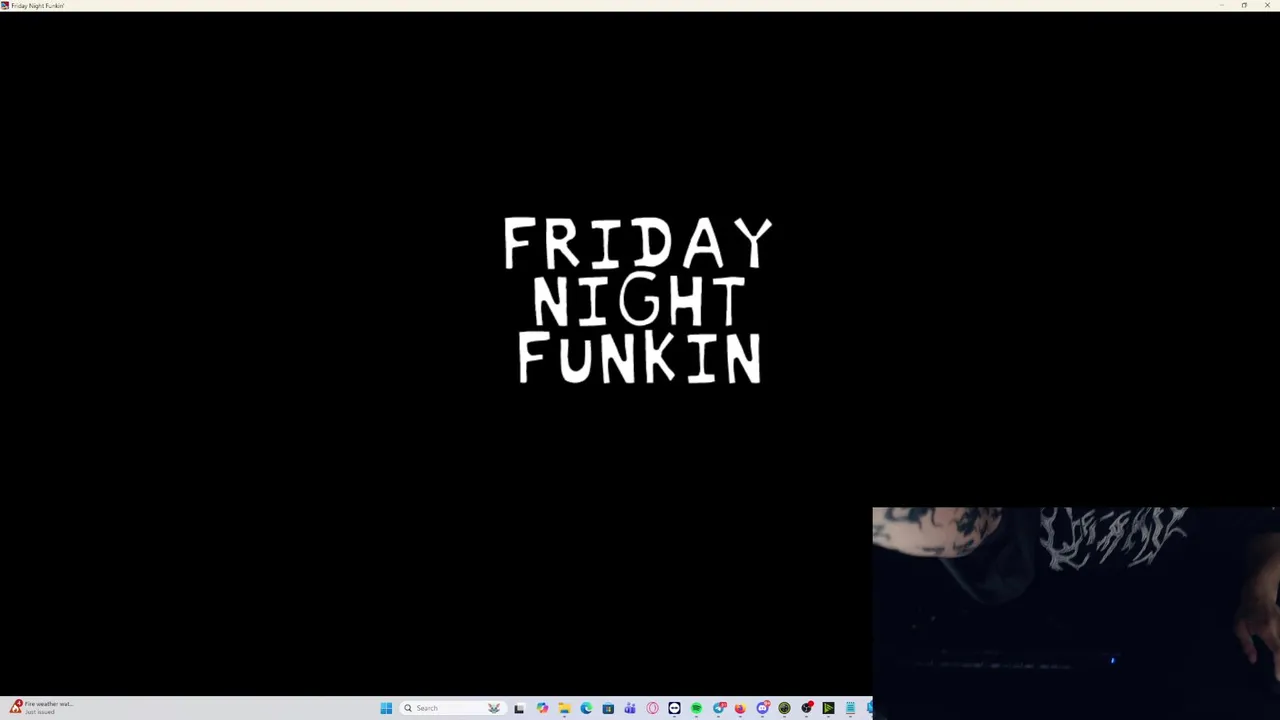This screenshot has width=1280, height=720.
Task: Open Firefox from the taskbar
Action: (x=740, y=708)
